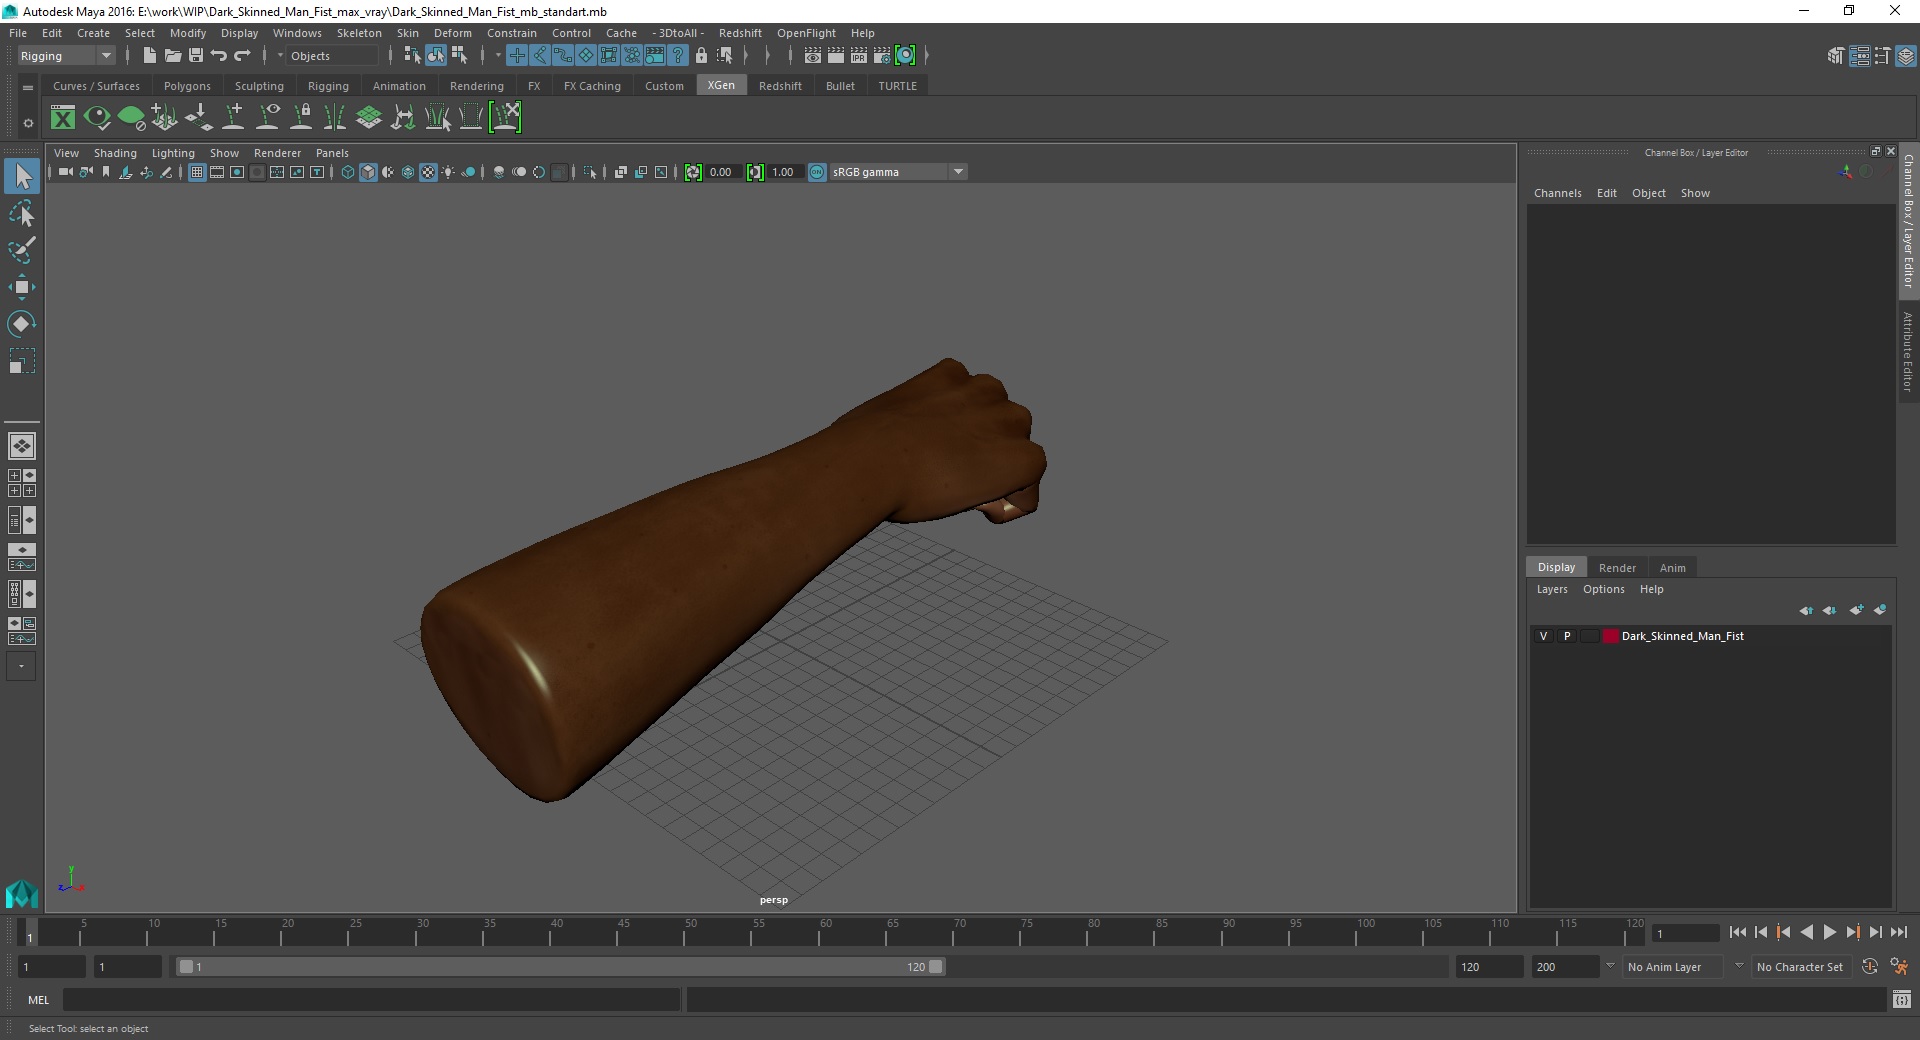
Task: Create new empty display layer
Action: click(x=1856, y=610)
